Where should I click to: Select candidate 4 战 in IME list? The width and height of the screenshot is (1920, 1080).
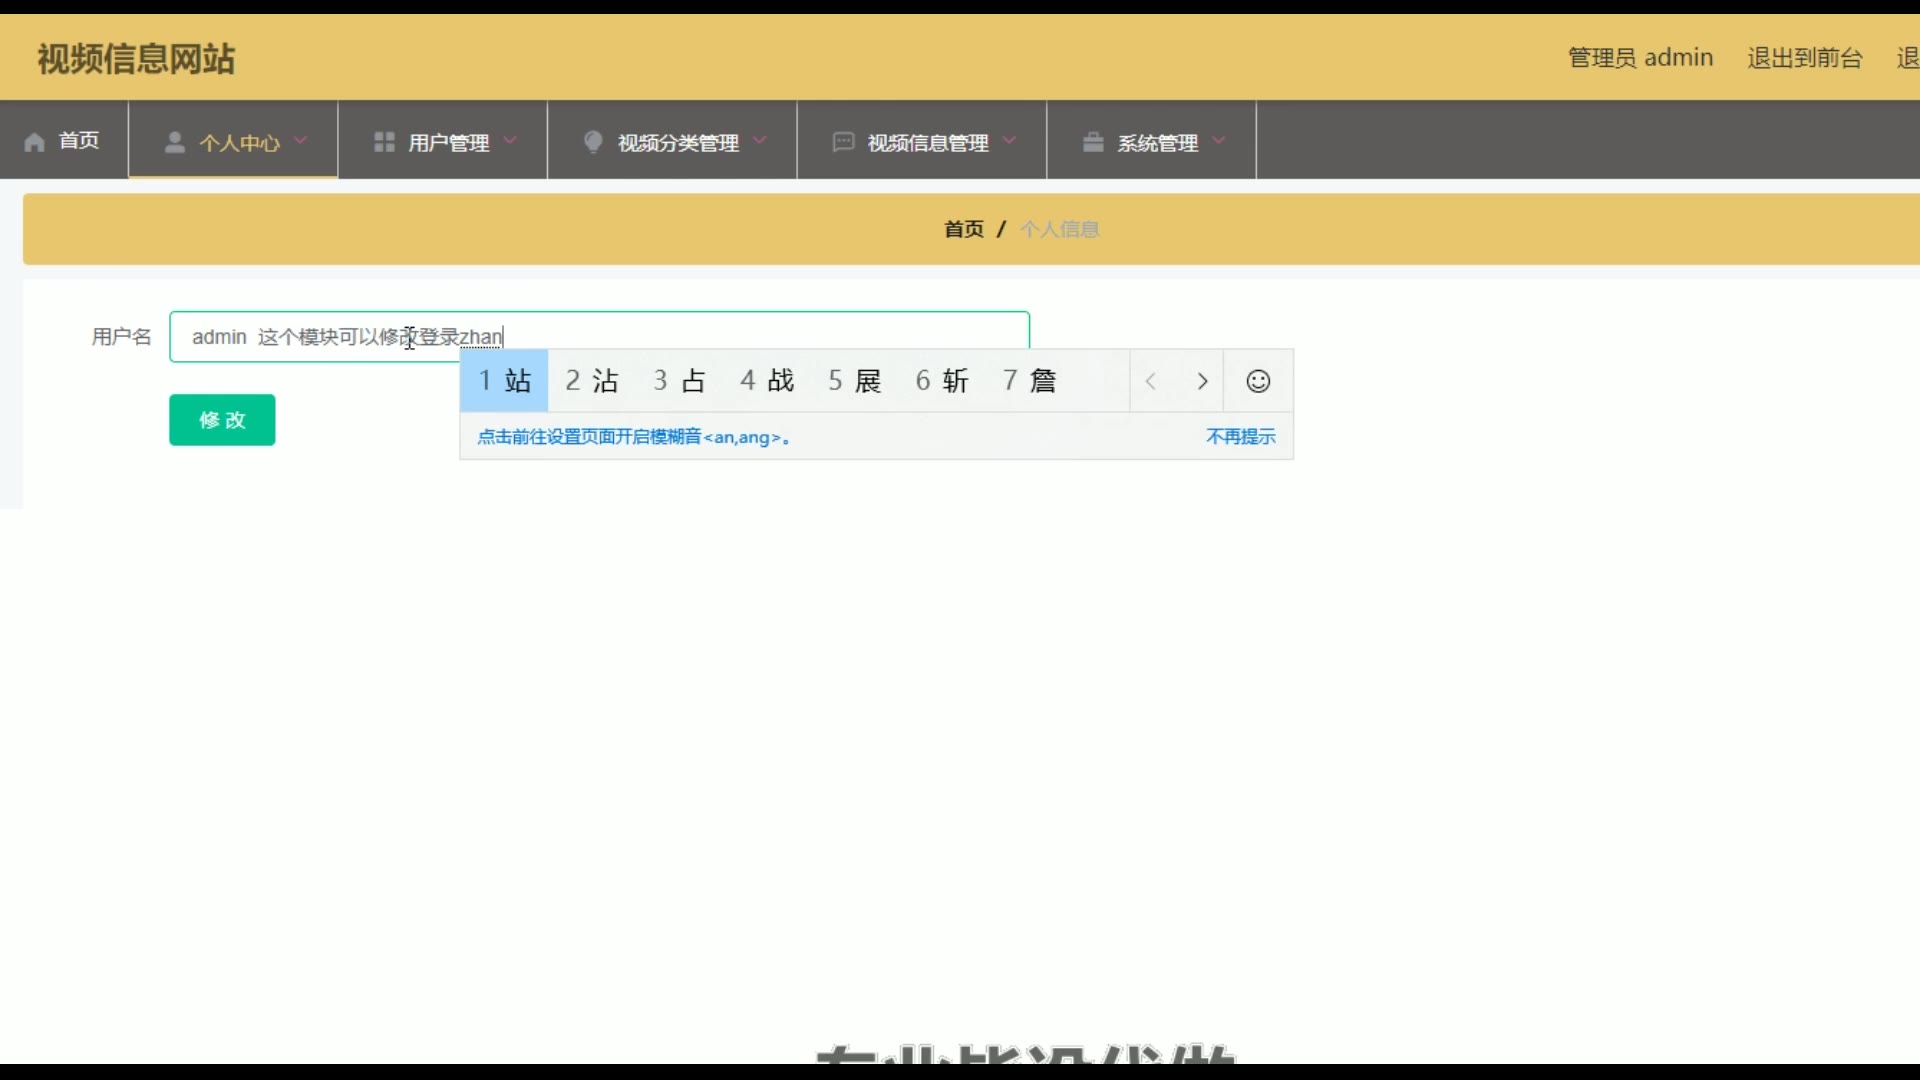767,381
